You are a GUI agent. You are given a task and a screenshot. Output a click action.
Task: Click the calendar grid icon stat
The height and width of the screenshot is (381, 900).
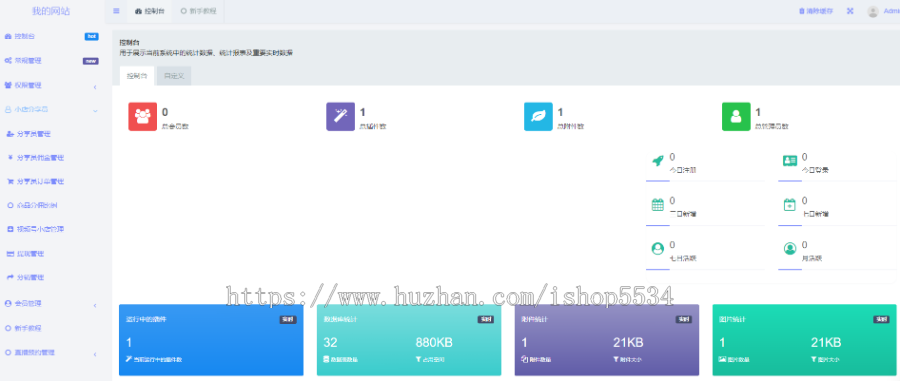pos(658,204)
